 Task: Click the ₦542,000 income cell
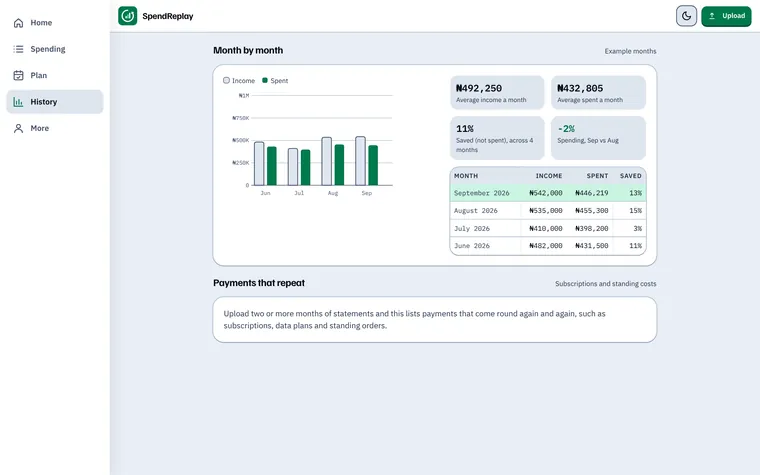point(546,193)
